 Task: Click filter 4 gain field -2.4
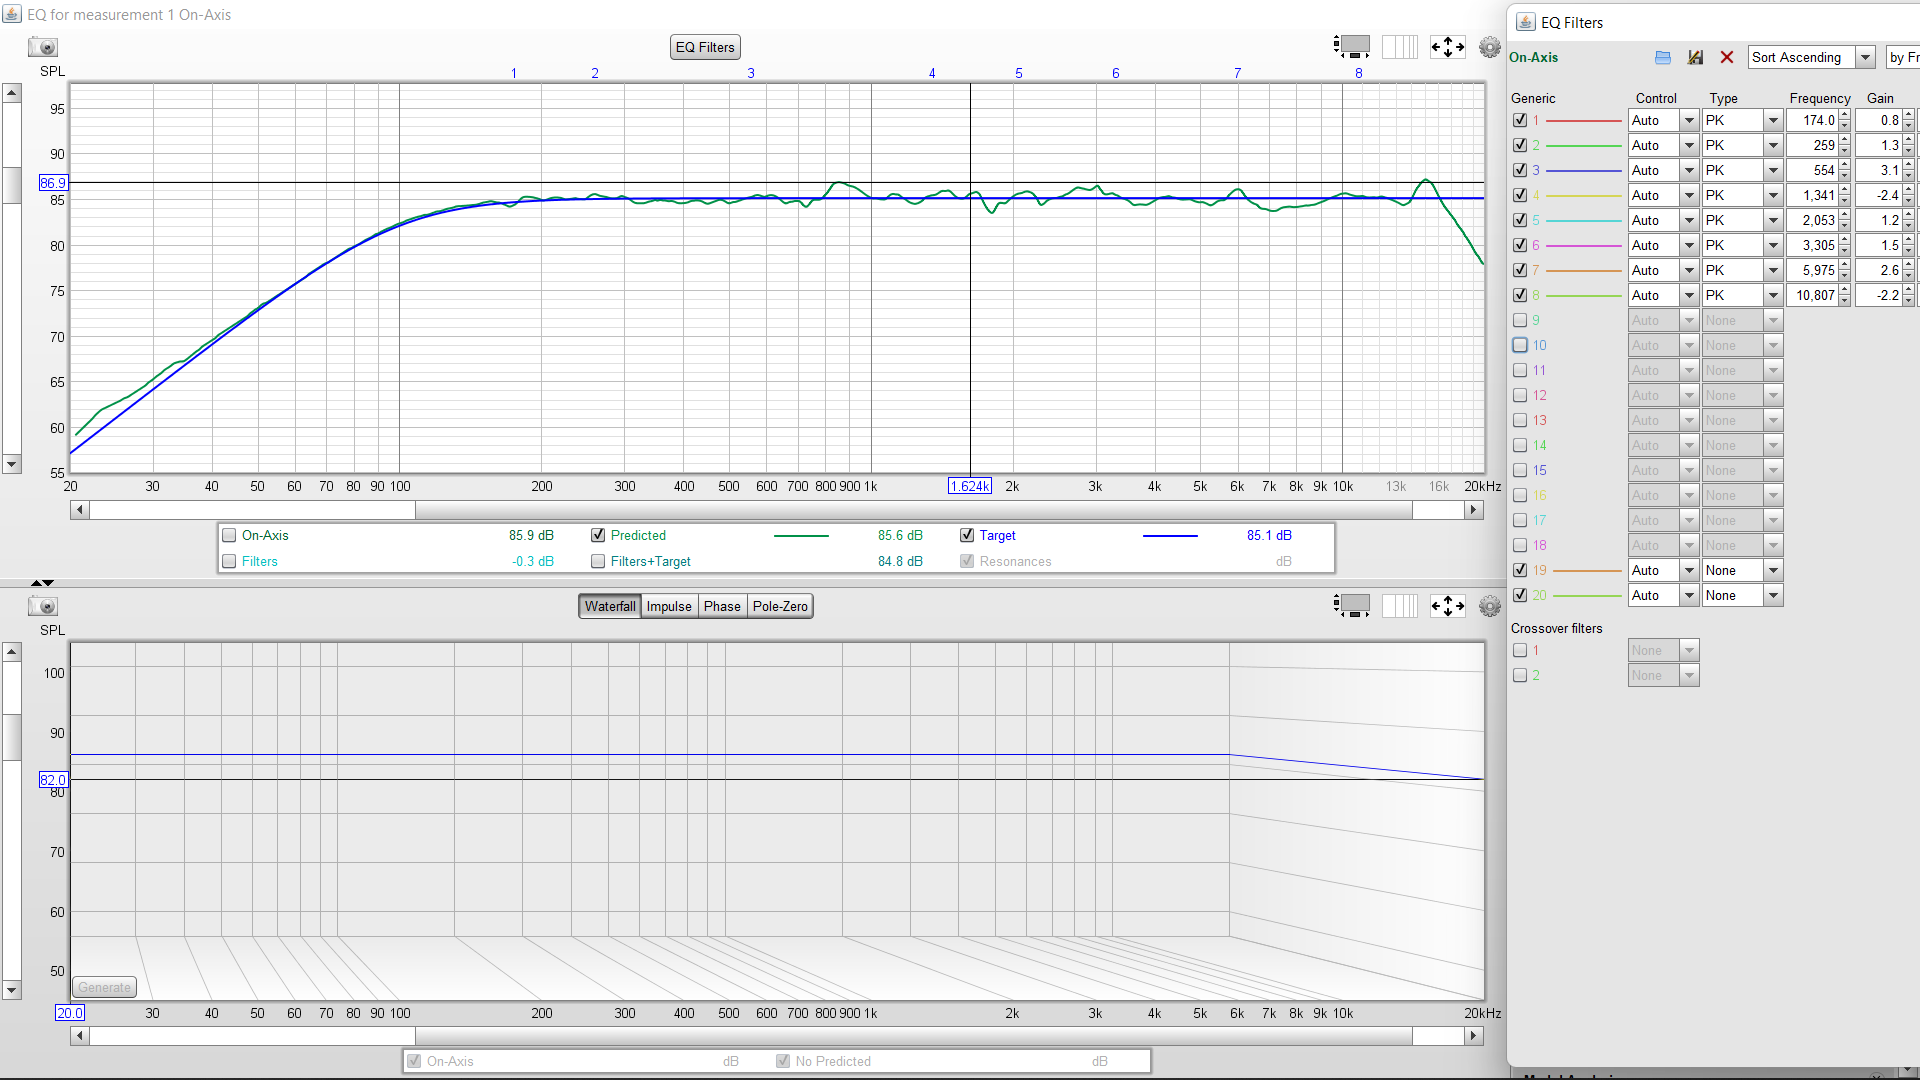click(1879, 195)
